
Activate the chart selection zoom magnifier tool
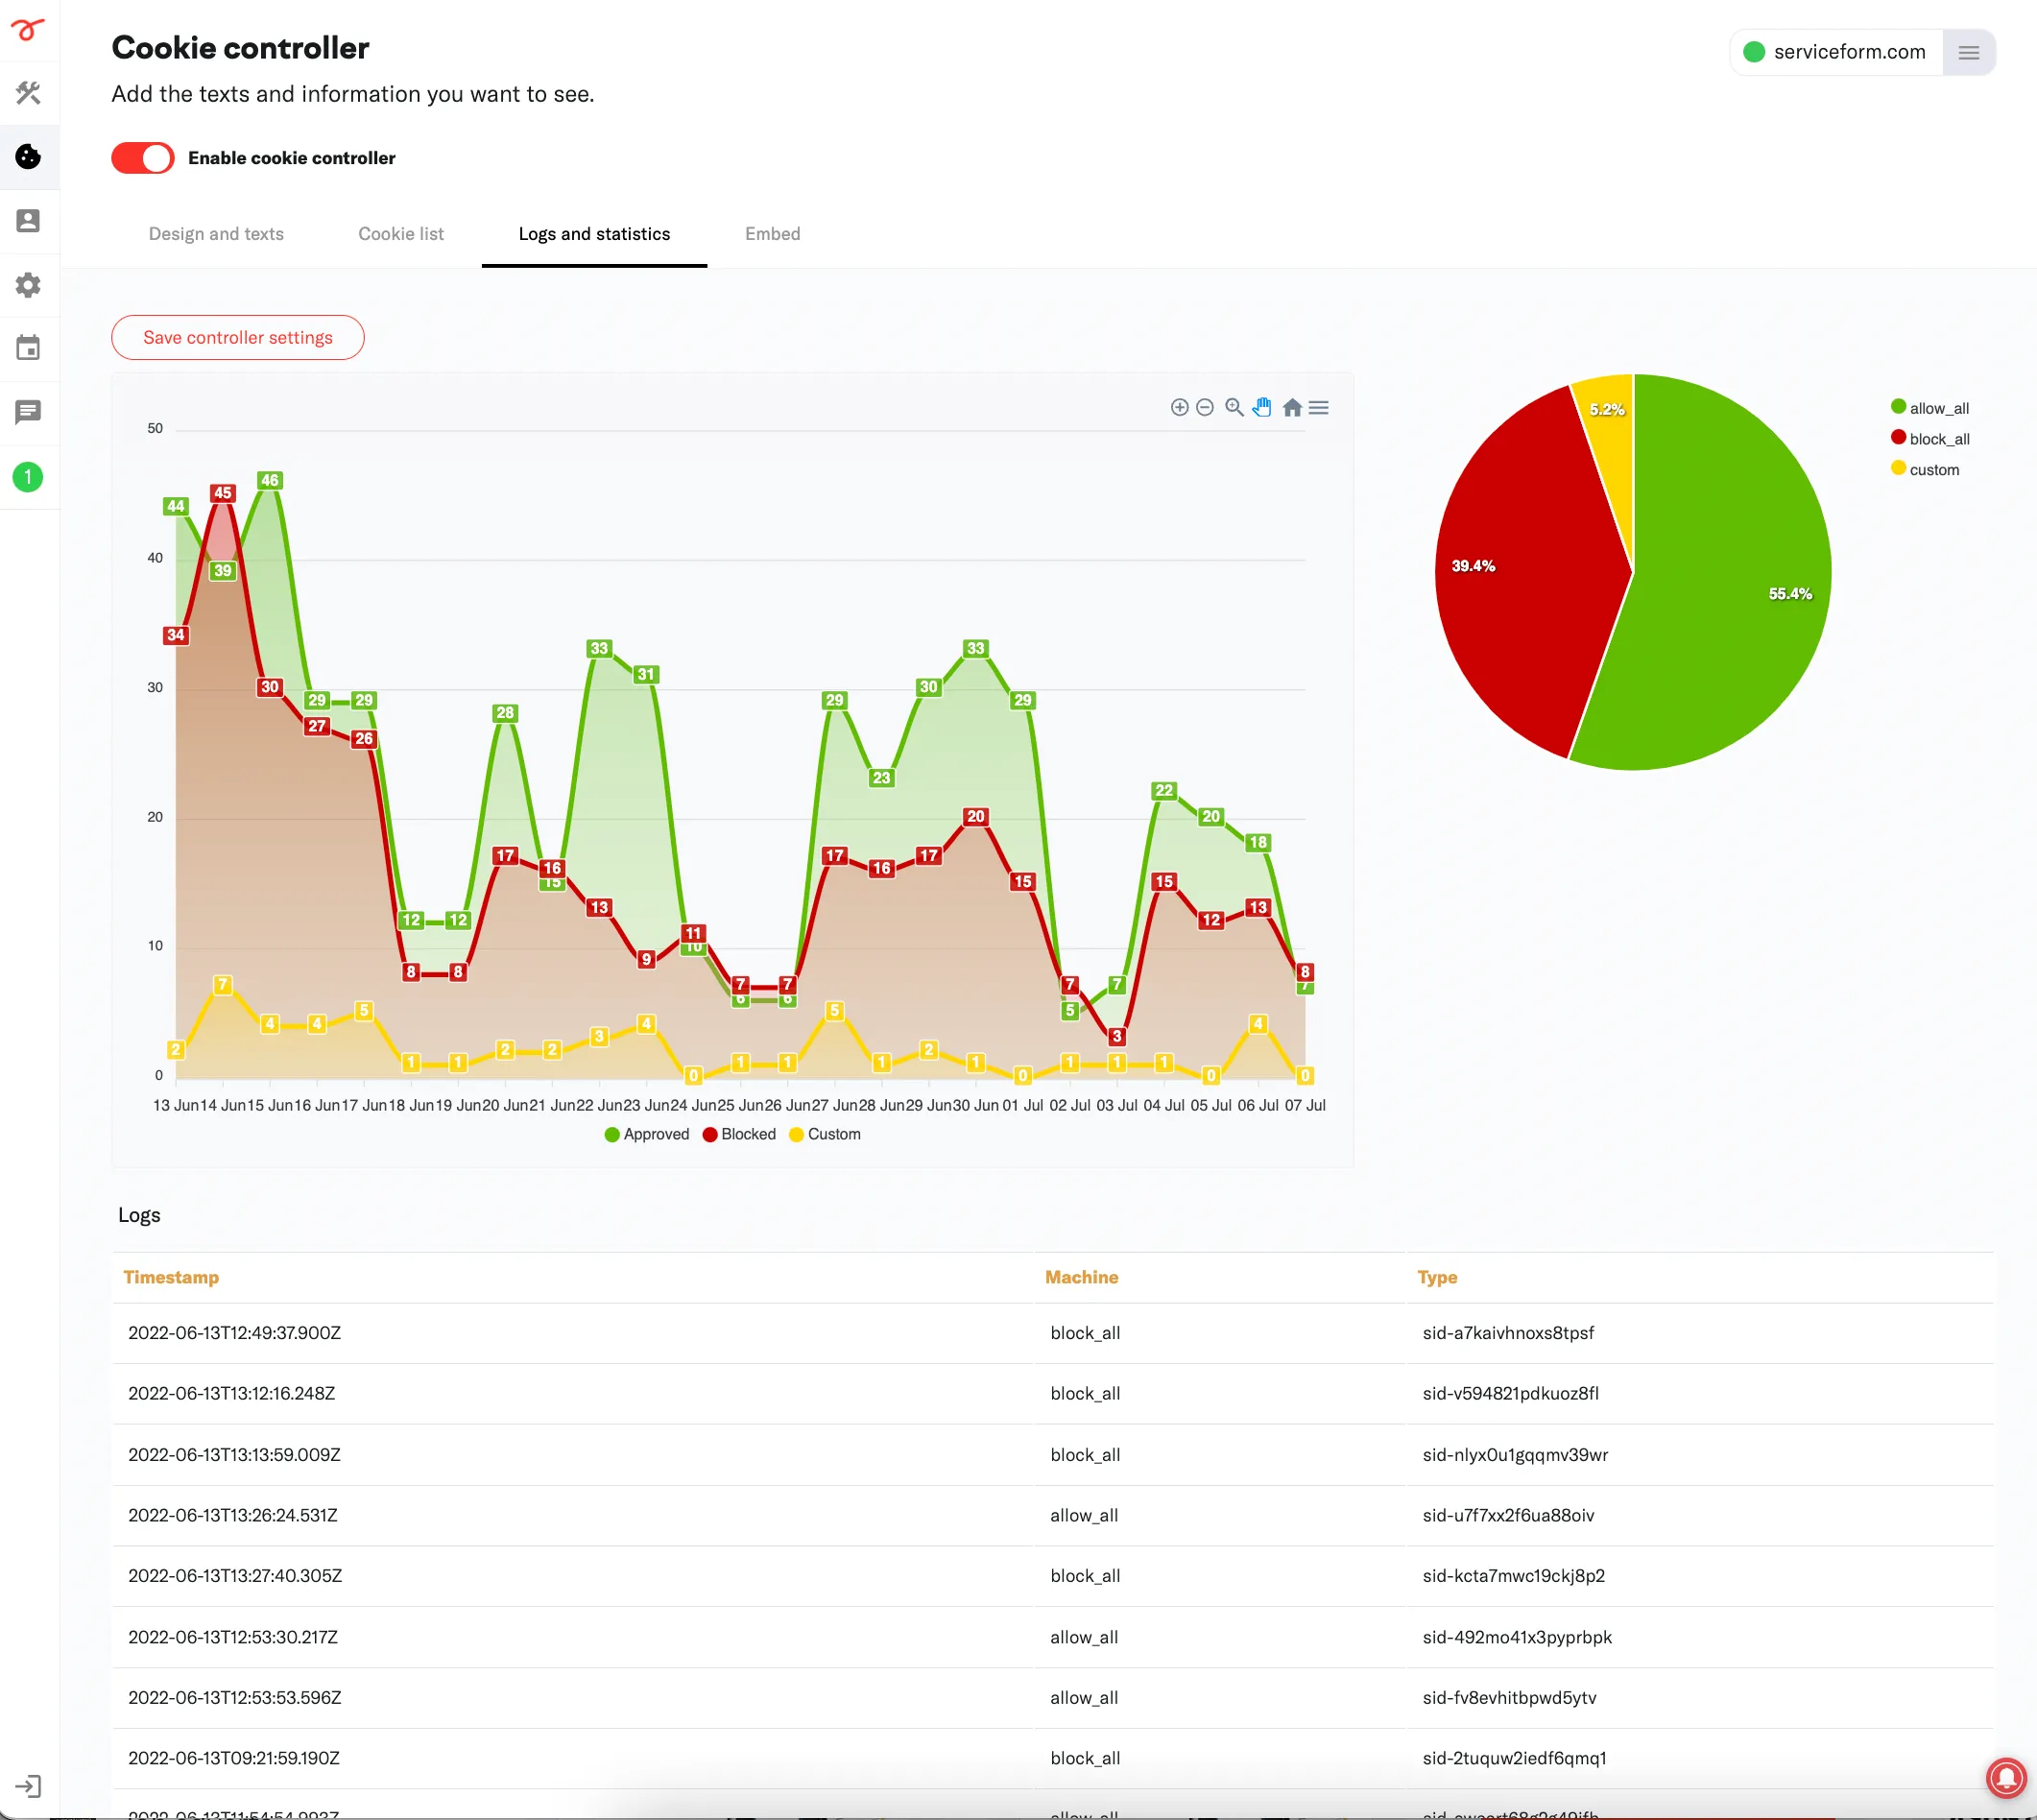point(1234,407)
